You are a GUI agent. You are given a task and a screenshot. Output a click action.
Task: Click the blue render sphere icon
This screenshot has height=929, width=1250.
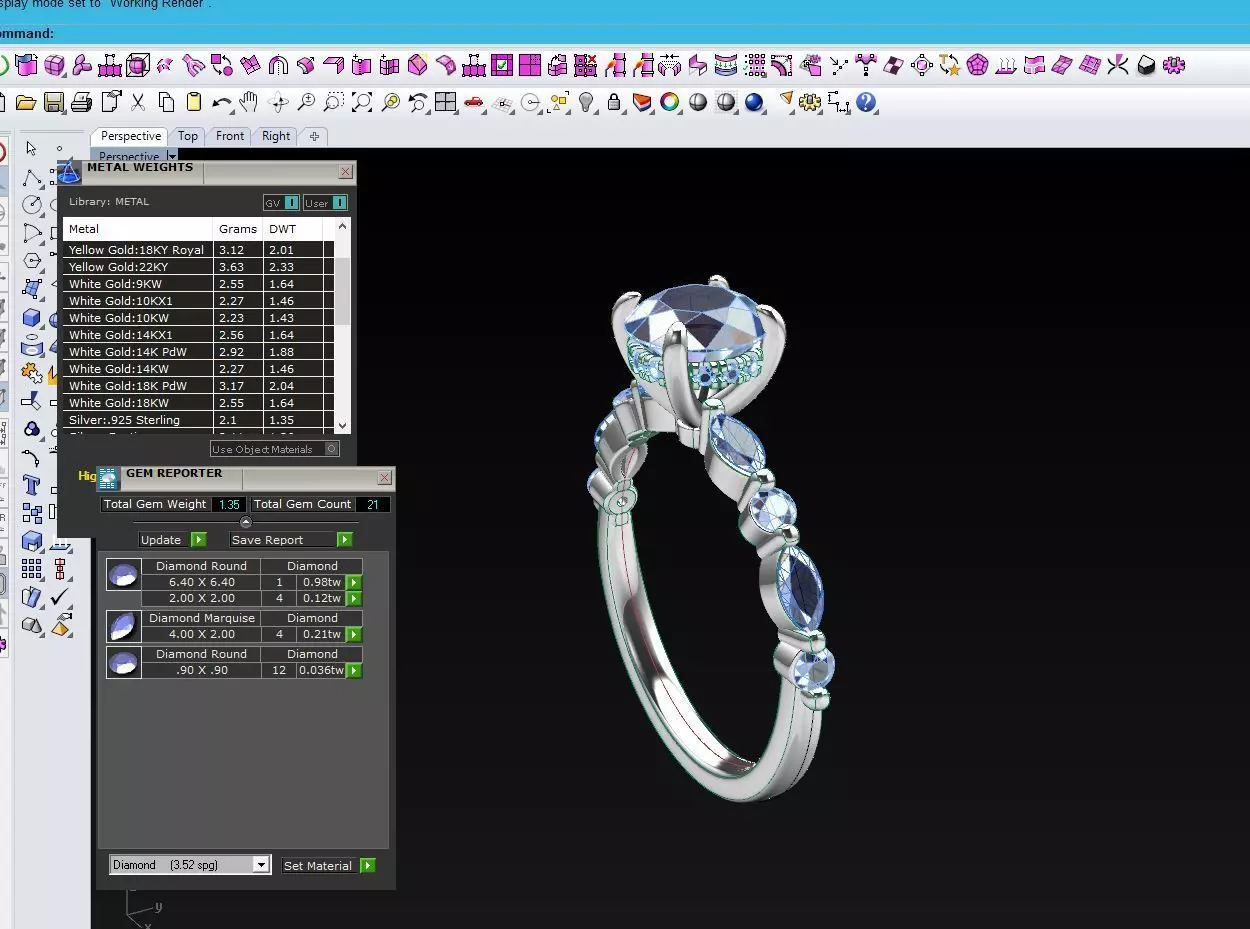click(754, 102)
